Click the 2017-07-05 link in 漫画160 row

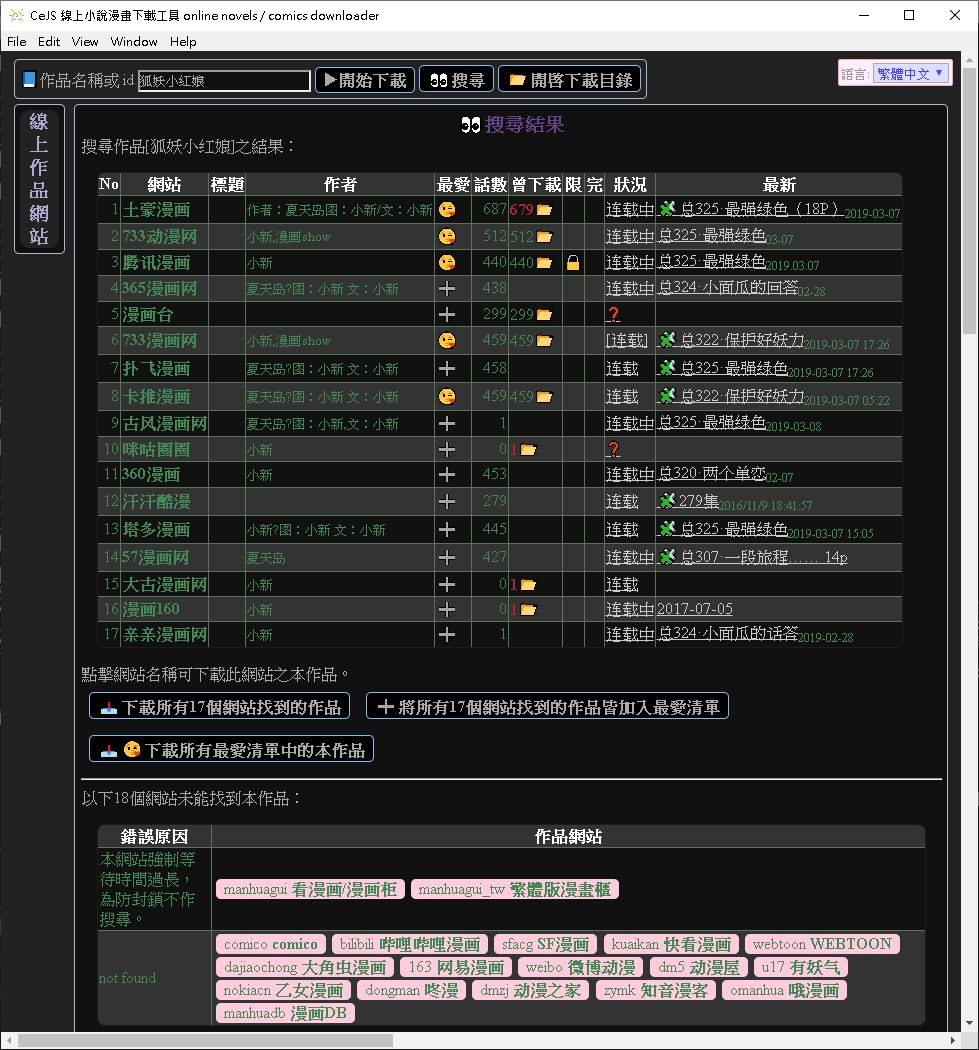tap(695, 609)
